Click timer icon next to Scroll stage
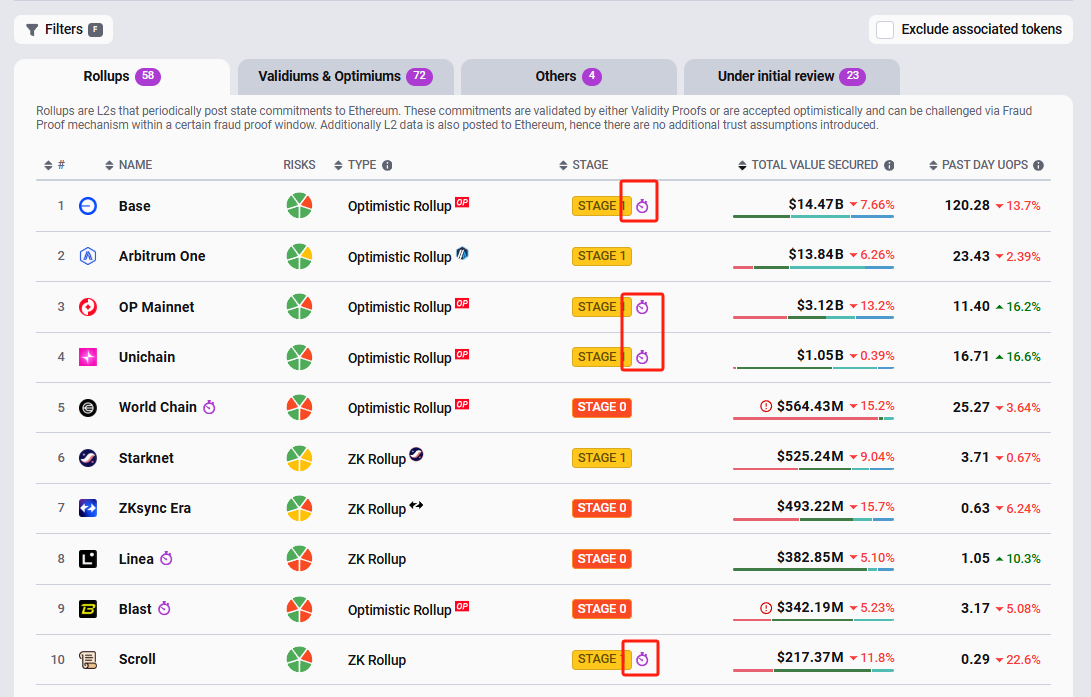1091x697 pixels. point(642,659)
